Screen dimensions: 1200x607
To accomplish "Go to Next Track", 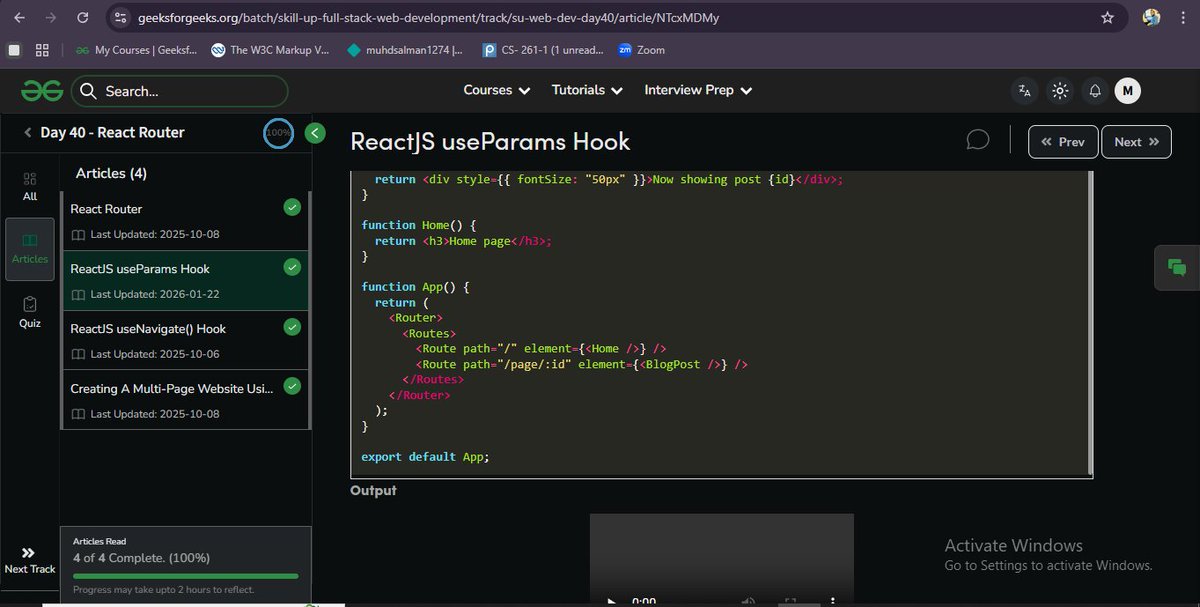I will click(29, 561).
